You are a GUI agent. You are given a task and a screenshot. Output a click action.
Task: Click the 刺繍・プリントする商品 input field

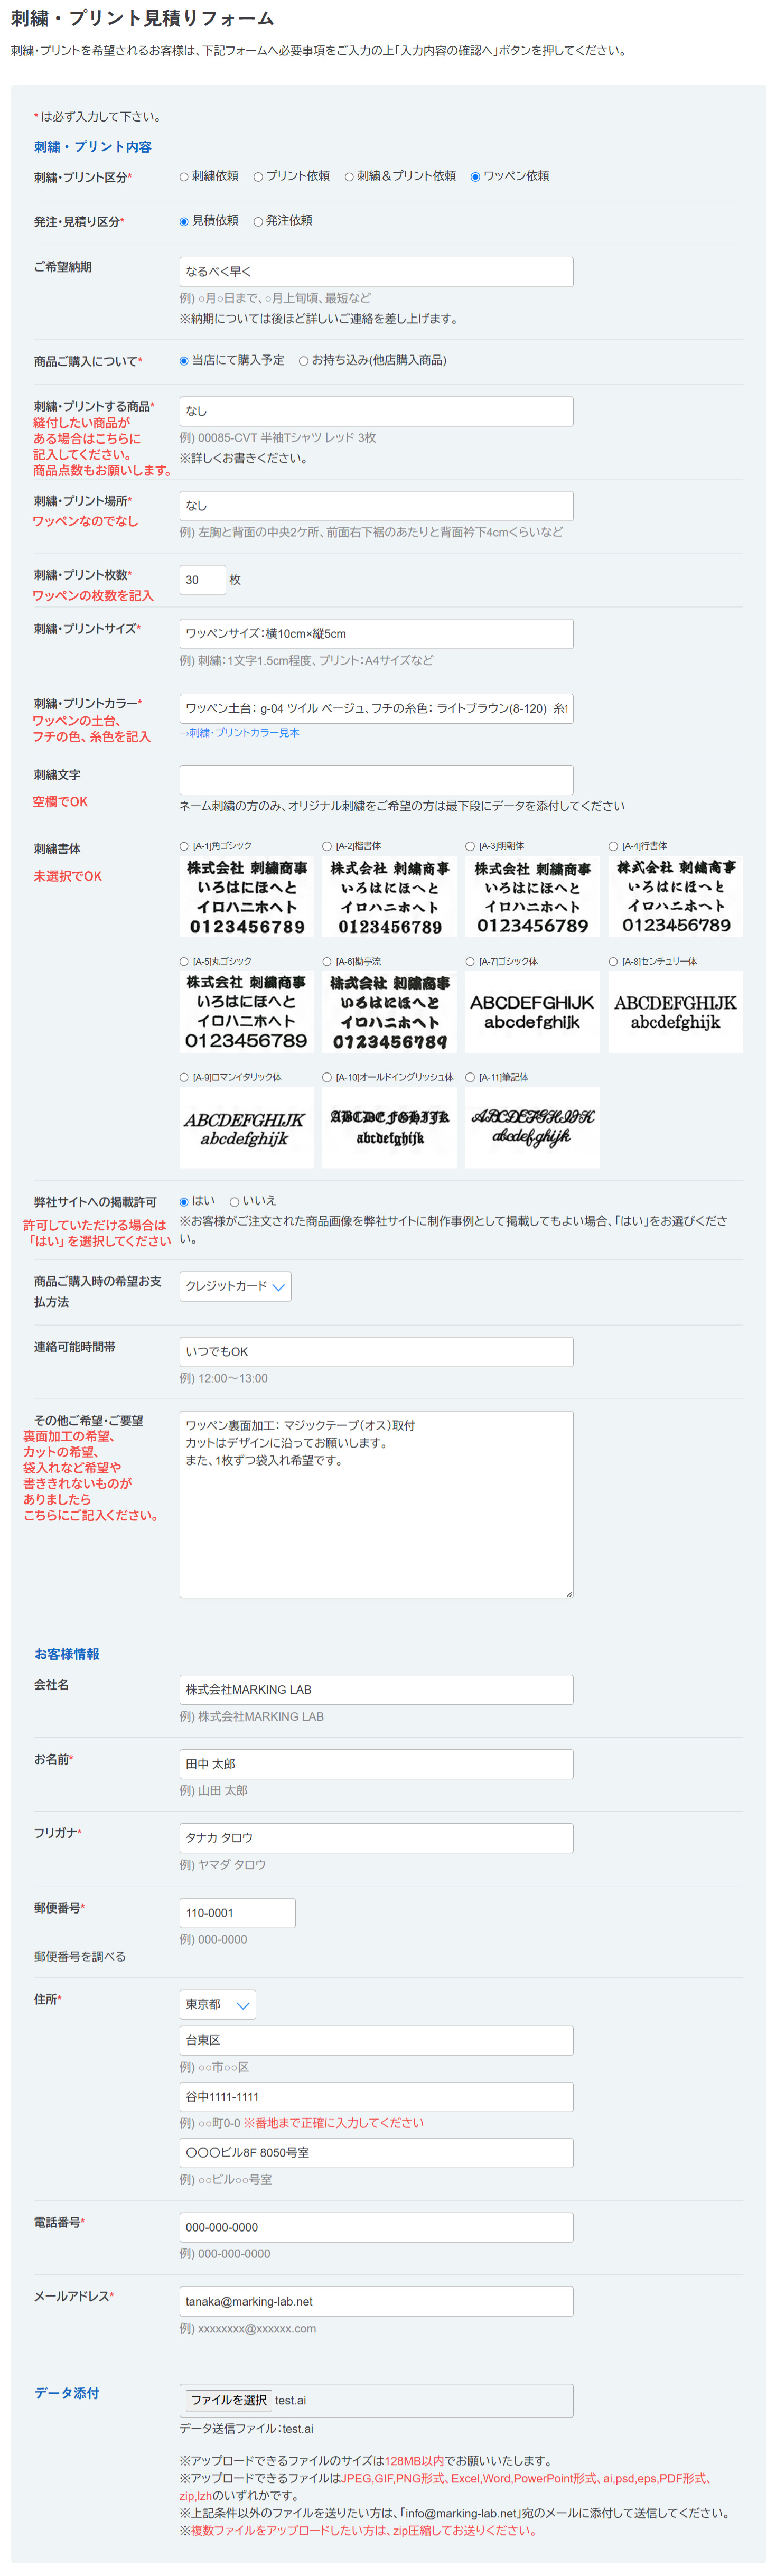pyautogui.click(x=376, y=411)
